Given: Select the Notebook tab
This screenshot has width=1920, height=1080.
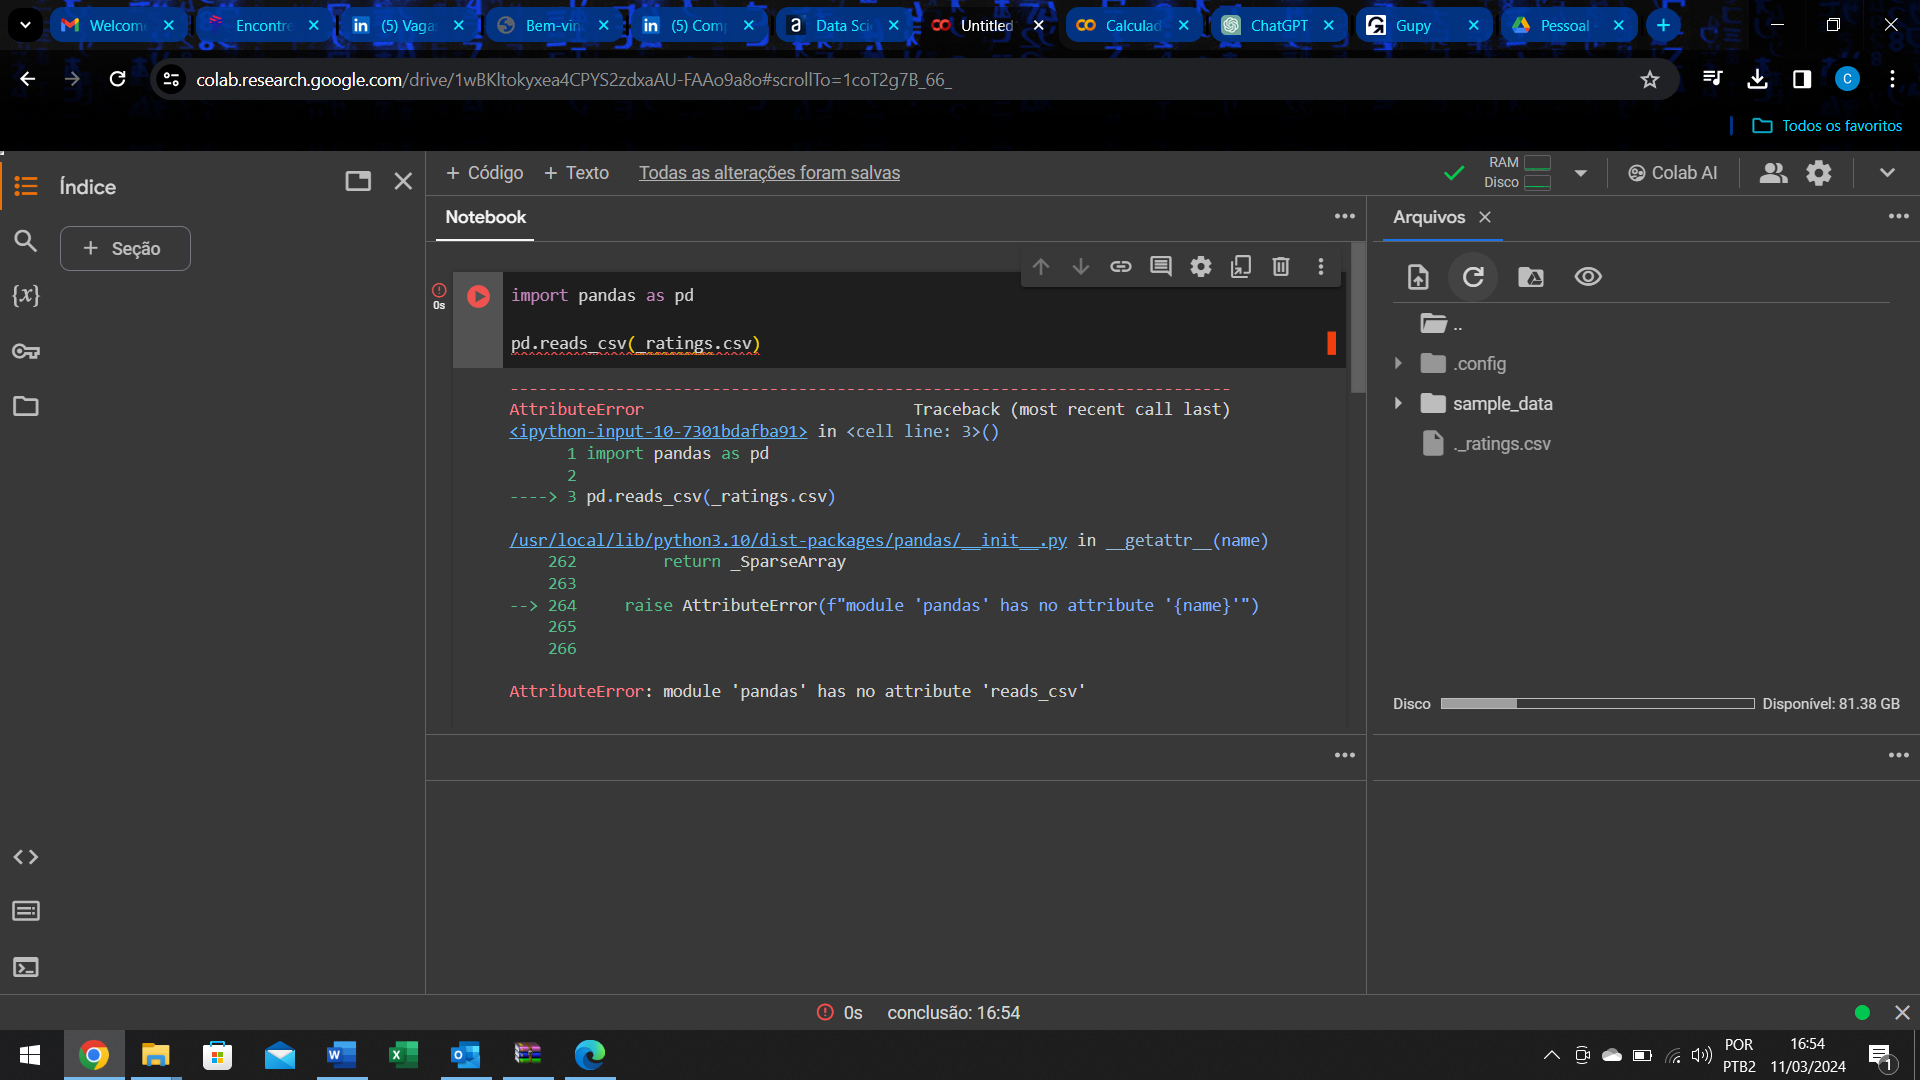Looking at the screenshot, I should point(485,217).
